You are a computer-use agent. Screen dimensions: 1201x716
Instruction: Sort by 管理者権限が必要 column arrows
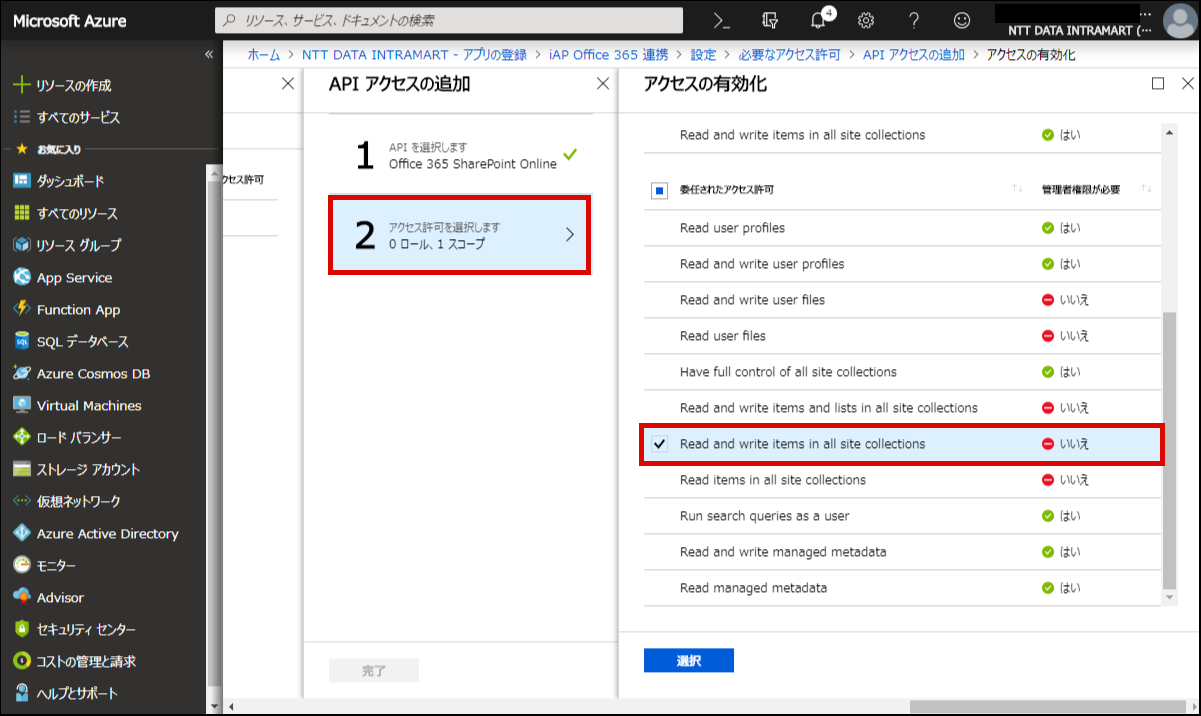pyautogui.click(x=1146, y=189)
